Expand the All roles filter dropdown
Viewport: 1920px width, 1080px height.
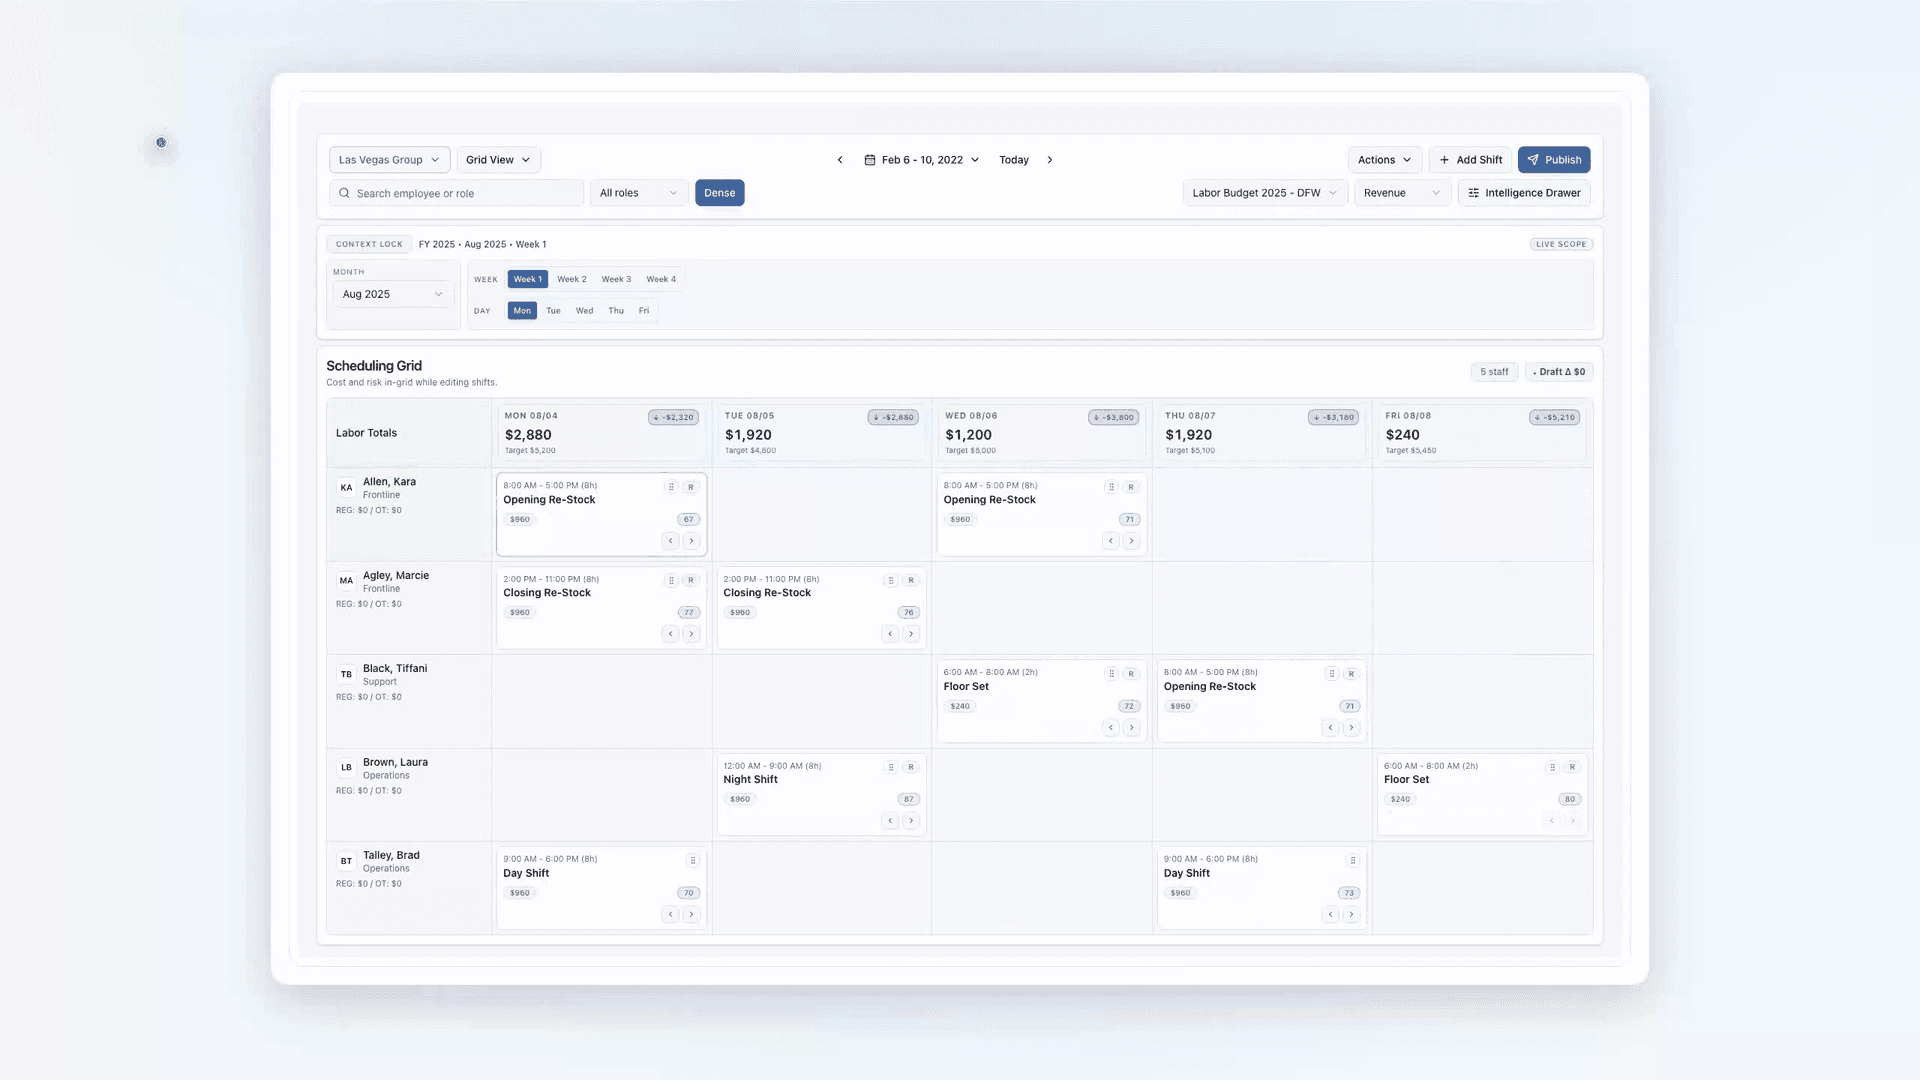pos(638,193)
